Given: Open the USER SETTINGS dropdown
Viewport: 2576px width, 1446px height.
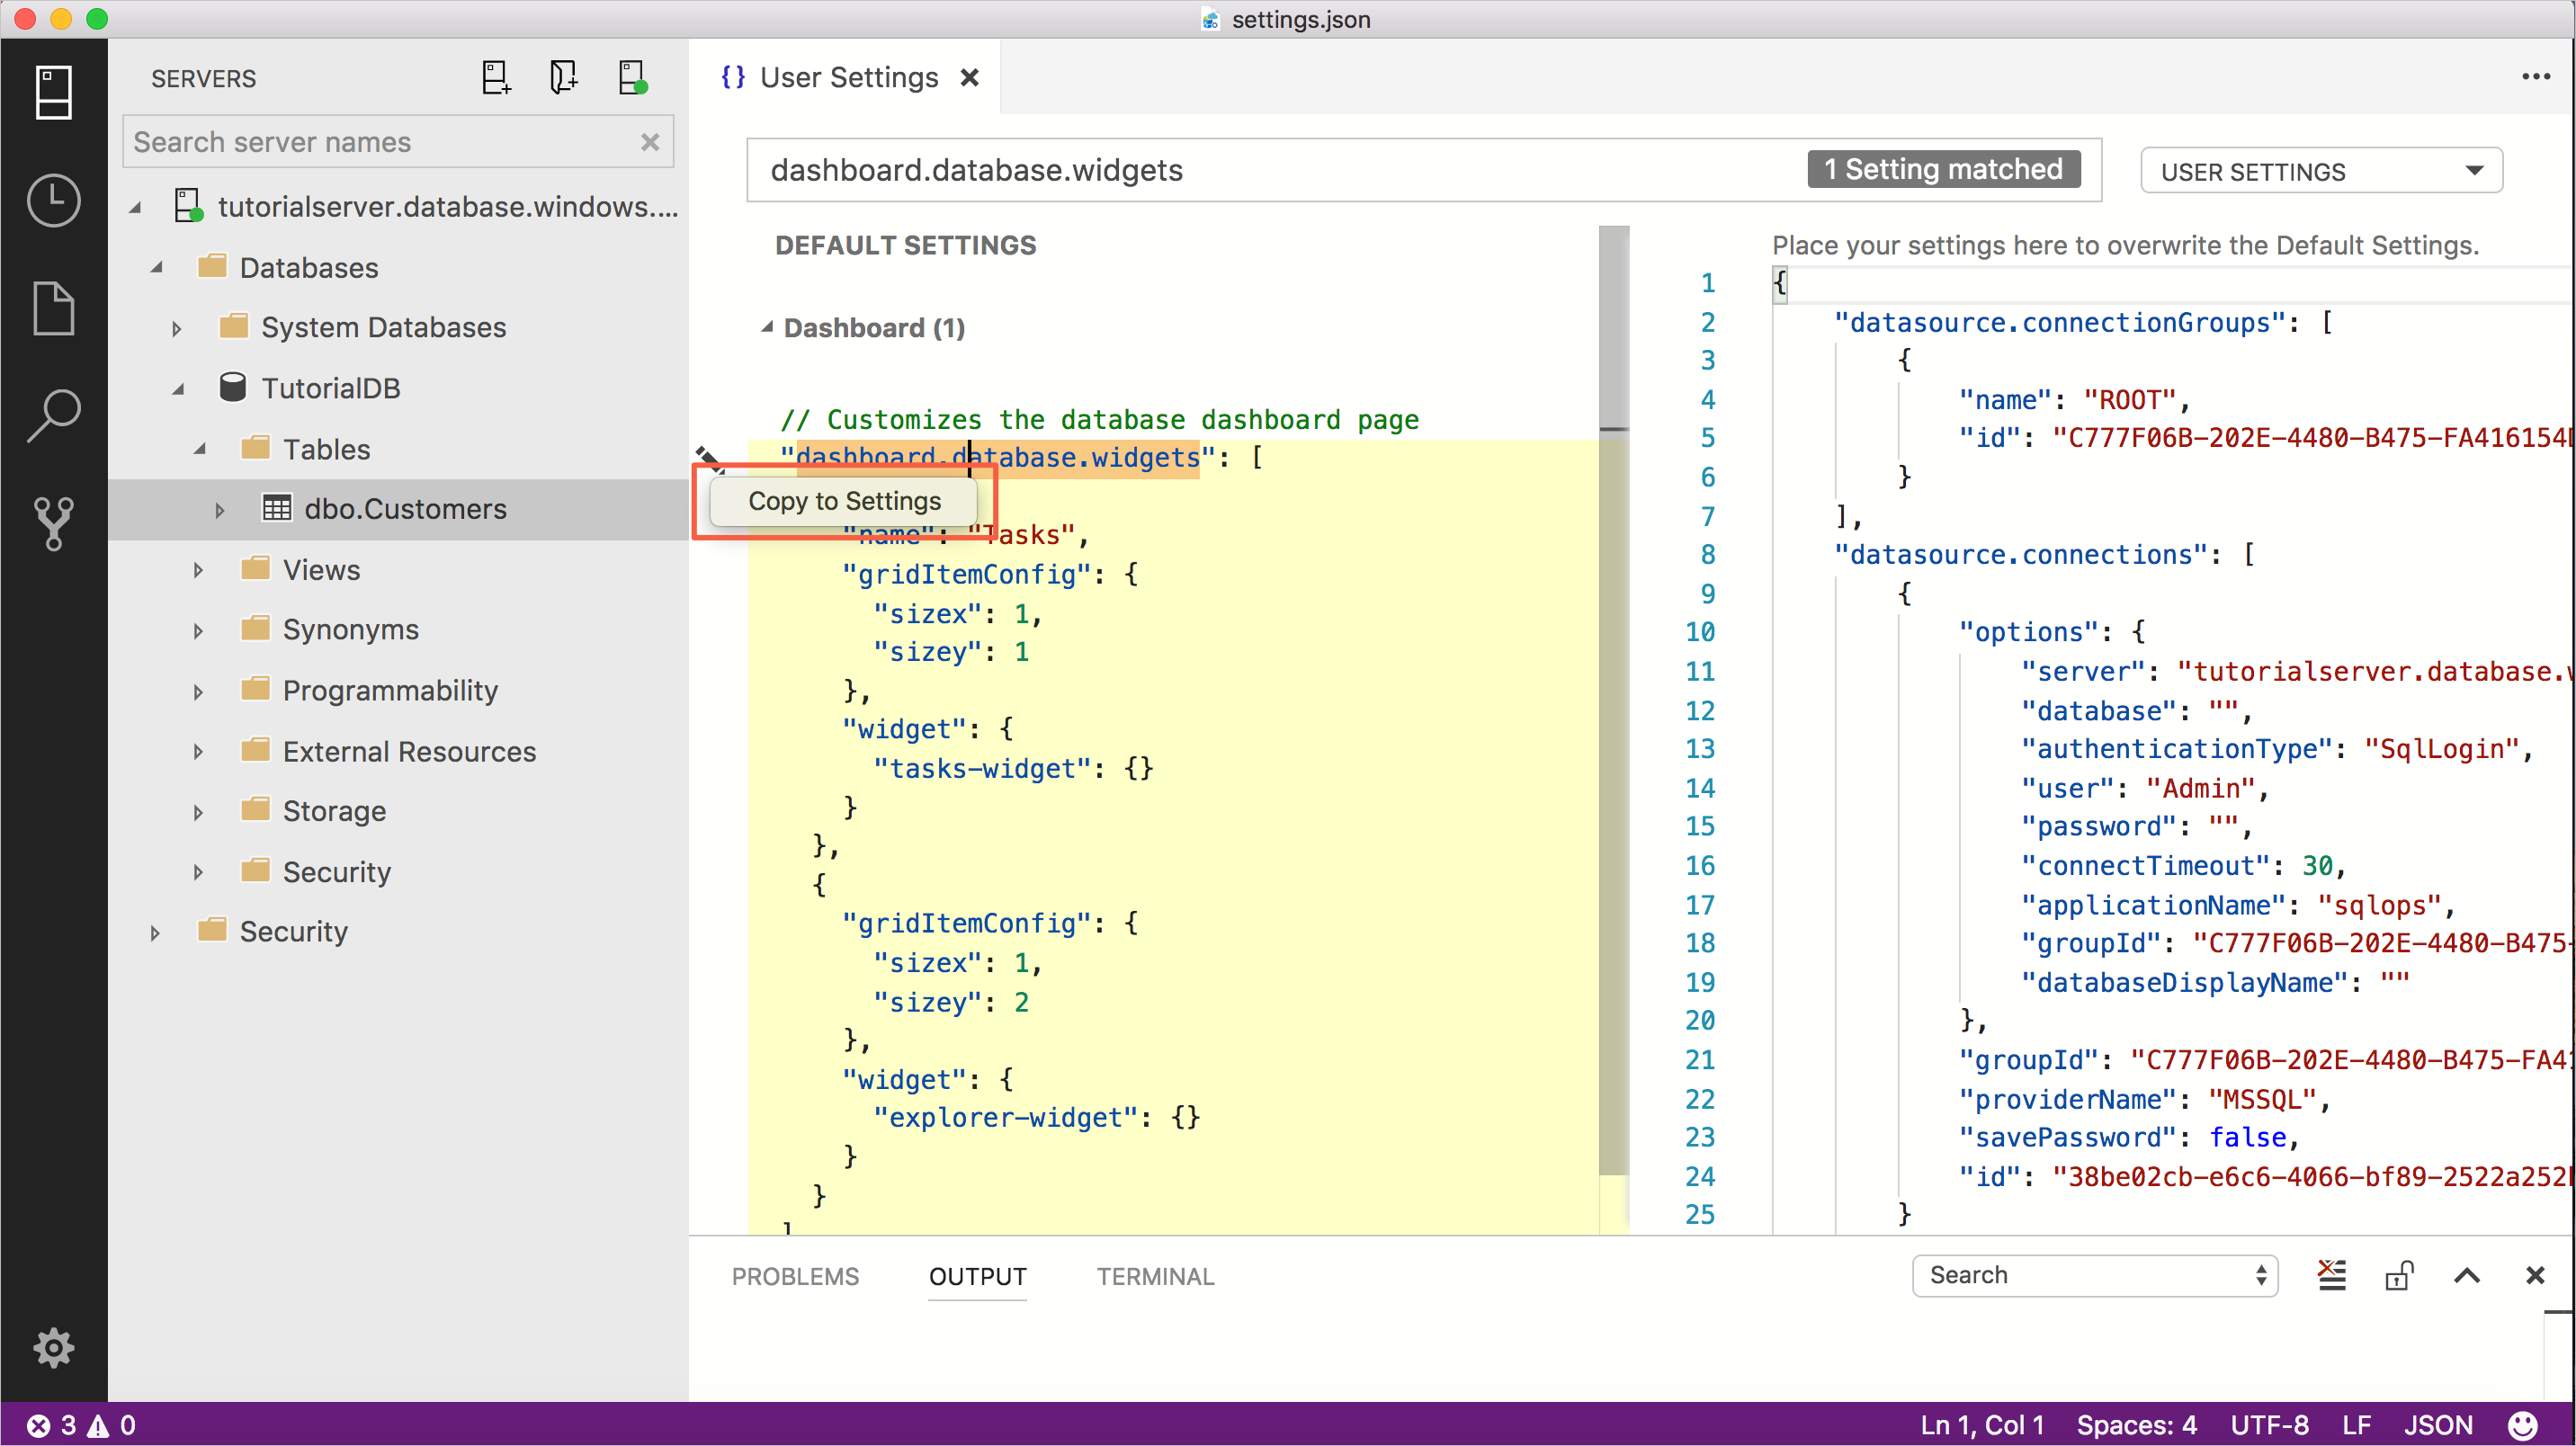Looking at the screenshot, I should [2320, 171].
